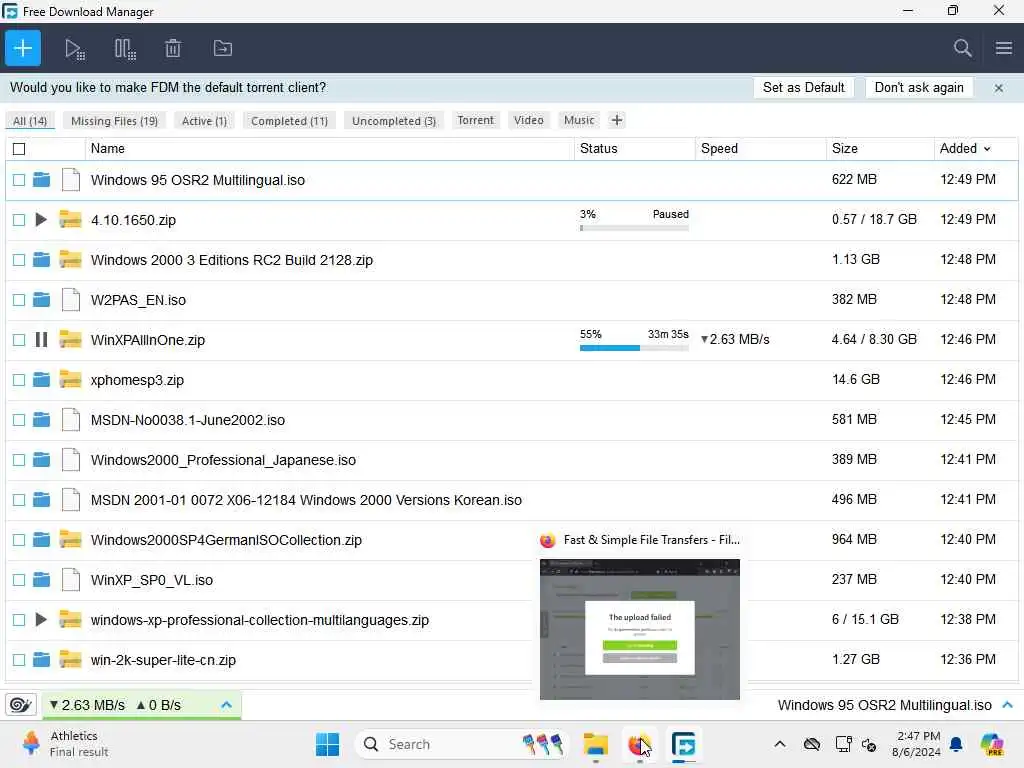Pause the WinXPAllInOne.zip download
Viewport: 1024px width, 768px height.
[x=41, y=340]
